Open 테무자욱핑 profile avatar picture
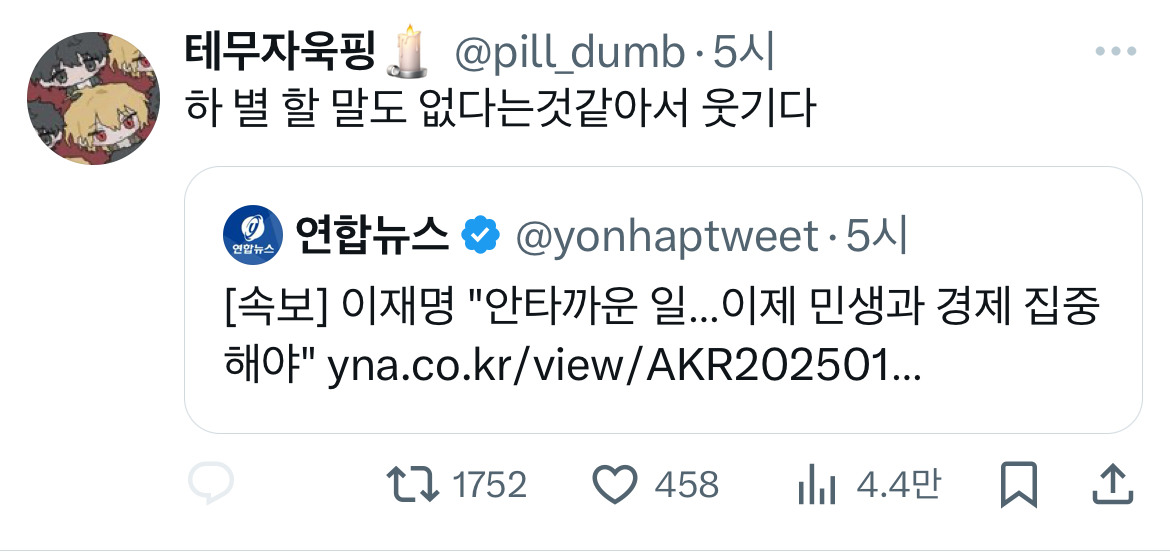 tap(93, 98)
